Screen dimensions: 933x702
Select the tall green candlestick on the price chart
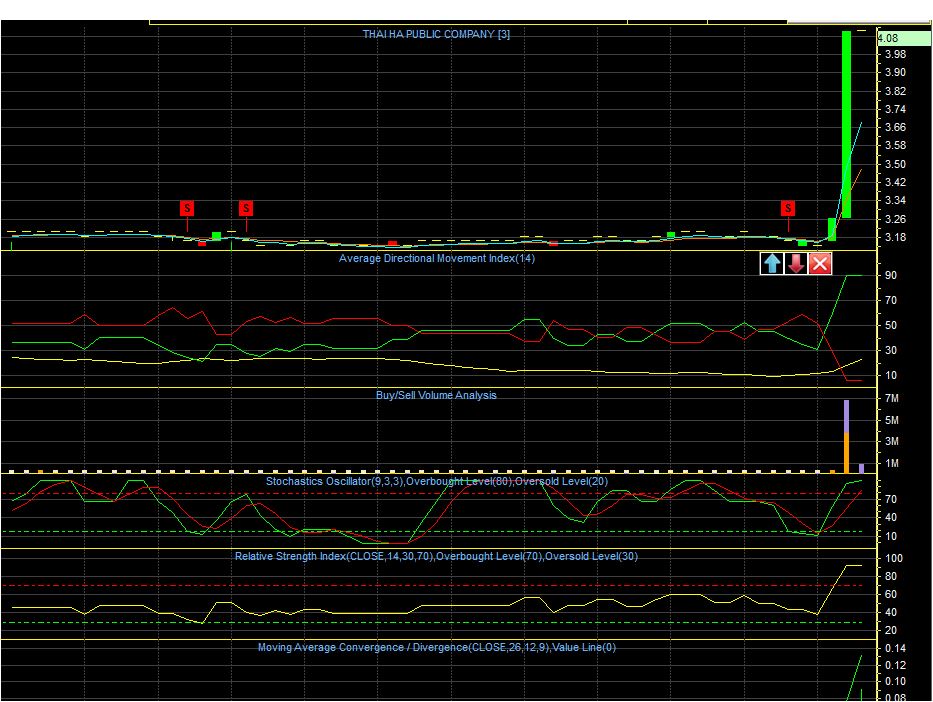tap(846, 124)
